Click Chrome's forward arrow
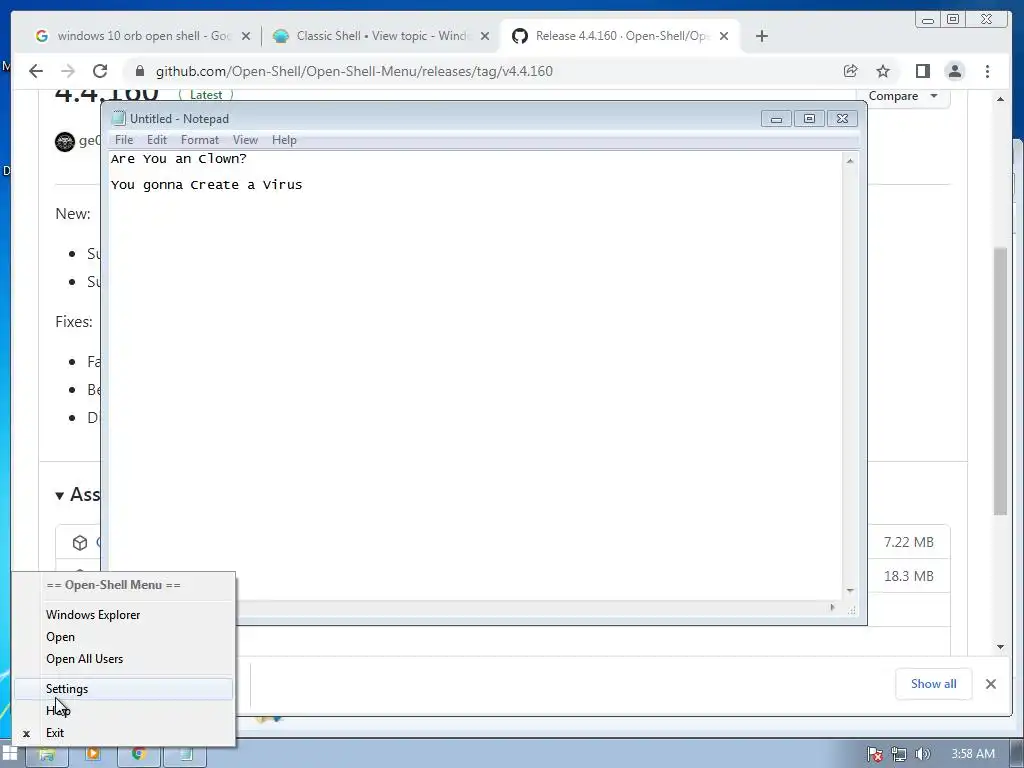 click(68, 71)
